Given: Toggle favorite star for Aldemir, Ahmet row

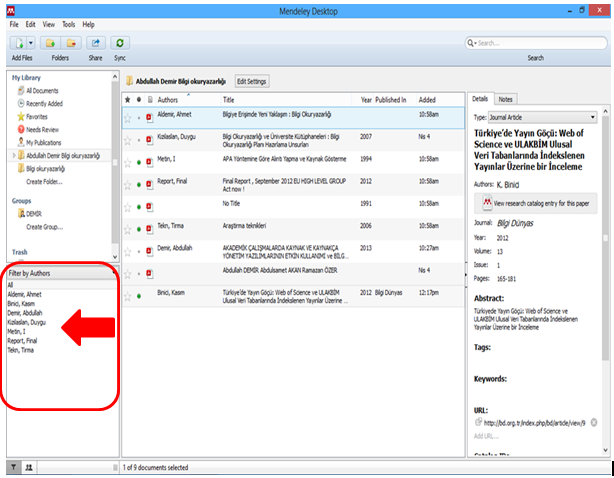Looking at the screenshot, I should pos(128,118).
